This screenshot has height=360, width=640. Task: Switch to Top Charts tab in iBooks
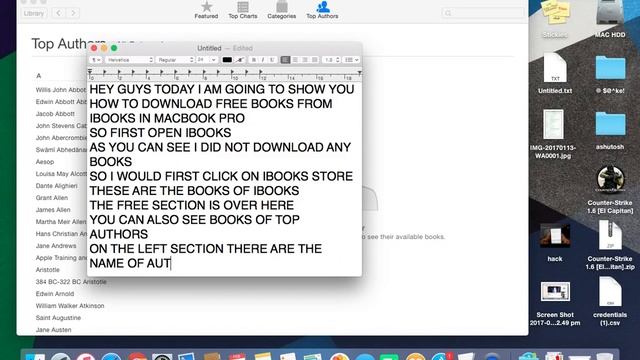243,10
